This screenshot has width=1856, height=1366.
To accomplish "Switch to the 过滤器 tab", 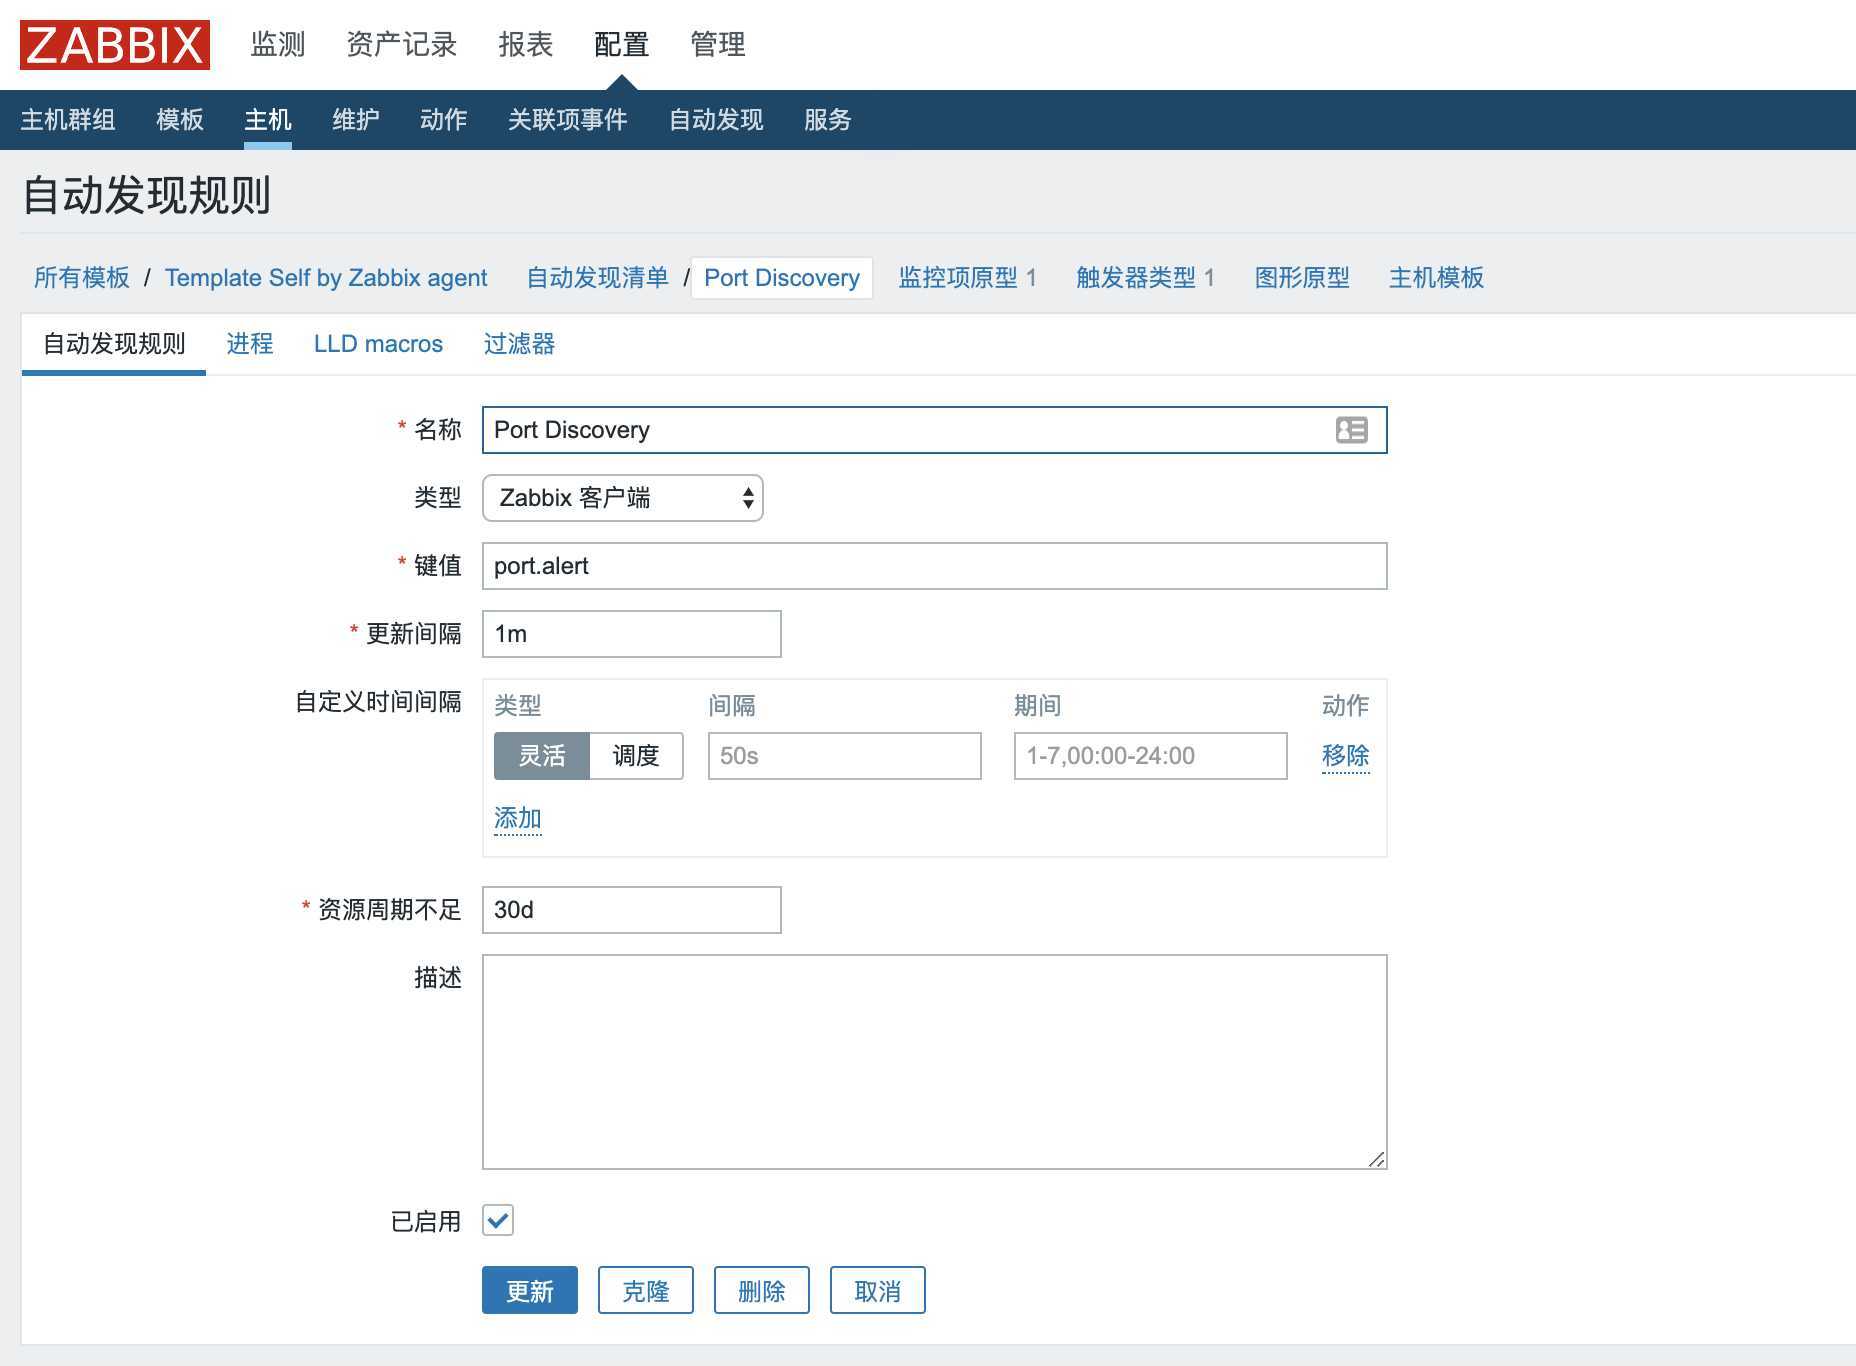I will (x=519, y=344).
